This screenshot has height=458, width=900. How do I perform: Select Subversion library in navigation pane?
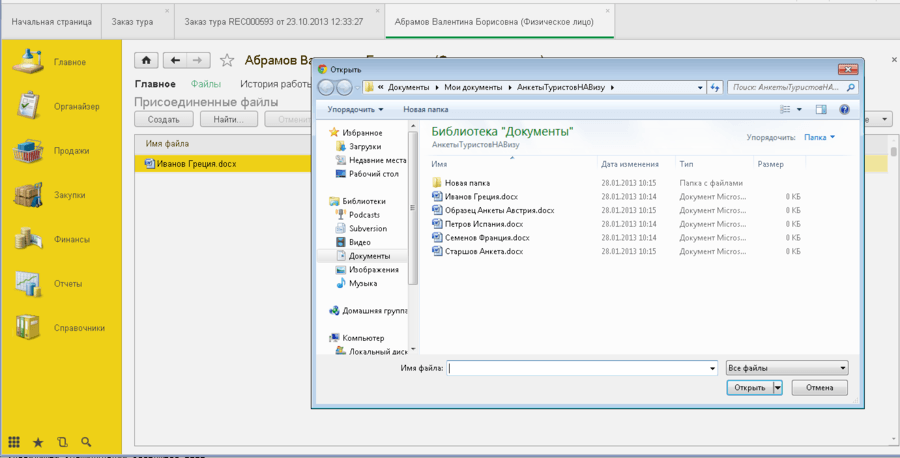(x=361, y=228)
